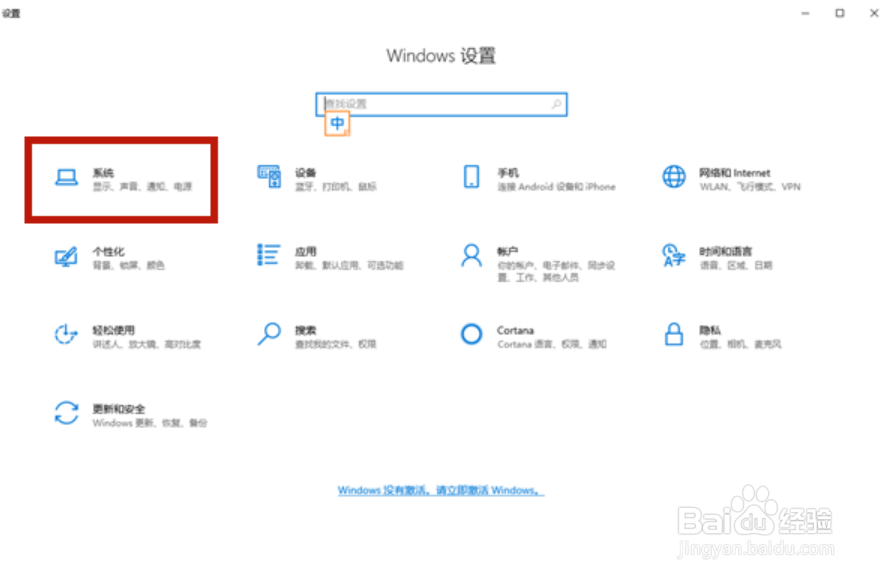
Task: Select the 时间和语言 title text
Action: 725,252
